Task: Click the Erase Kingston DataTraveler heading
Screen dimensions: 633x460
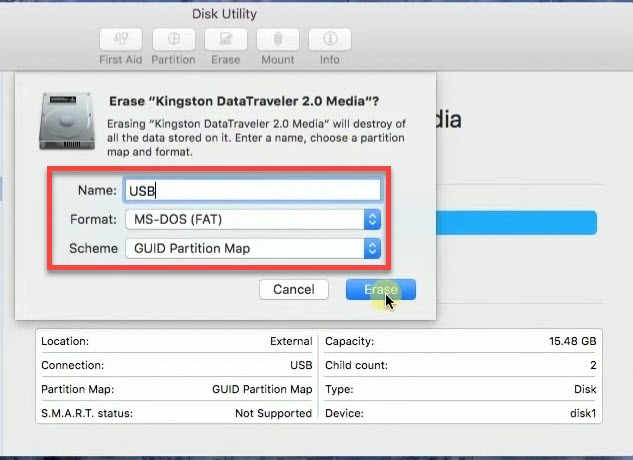Action: pos(244,101)
